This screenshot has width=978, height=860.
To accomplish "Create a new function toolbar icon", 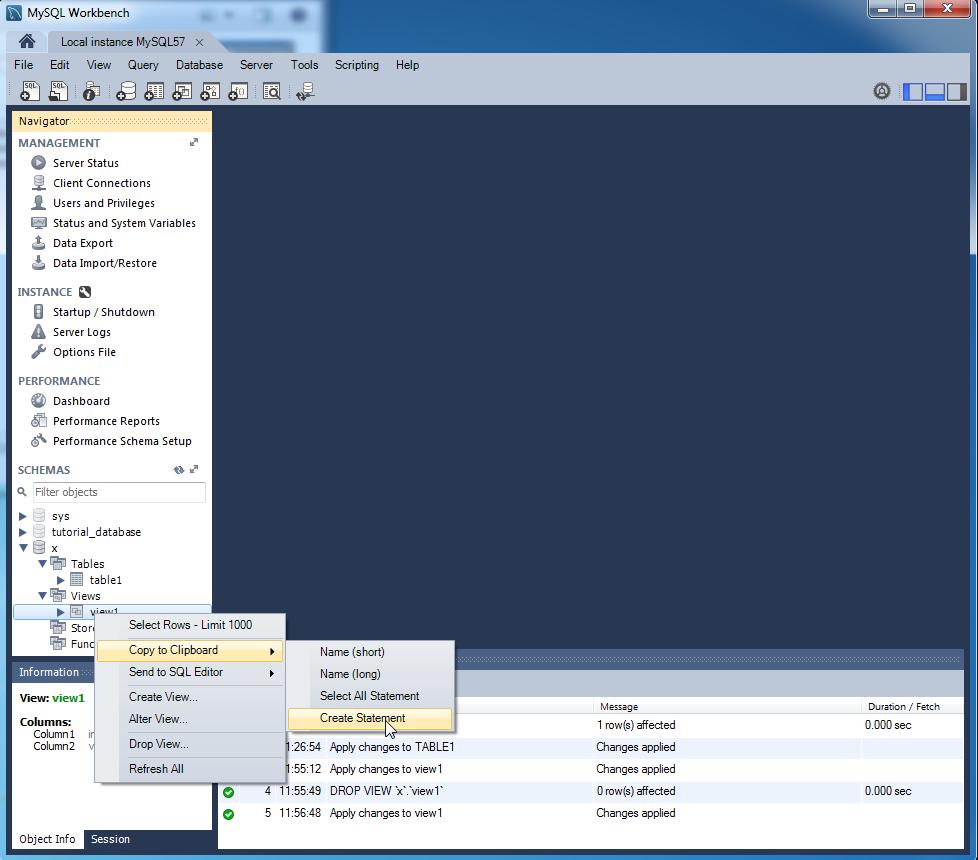I will click(x=238, y=91).
